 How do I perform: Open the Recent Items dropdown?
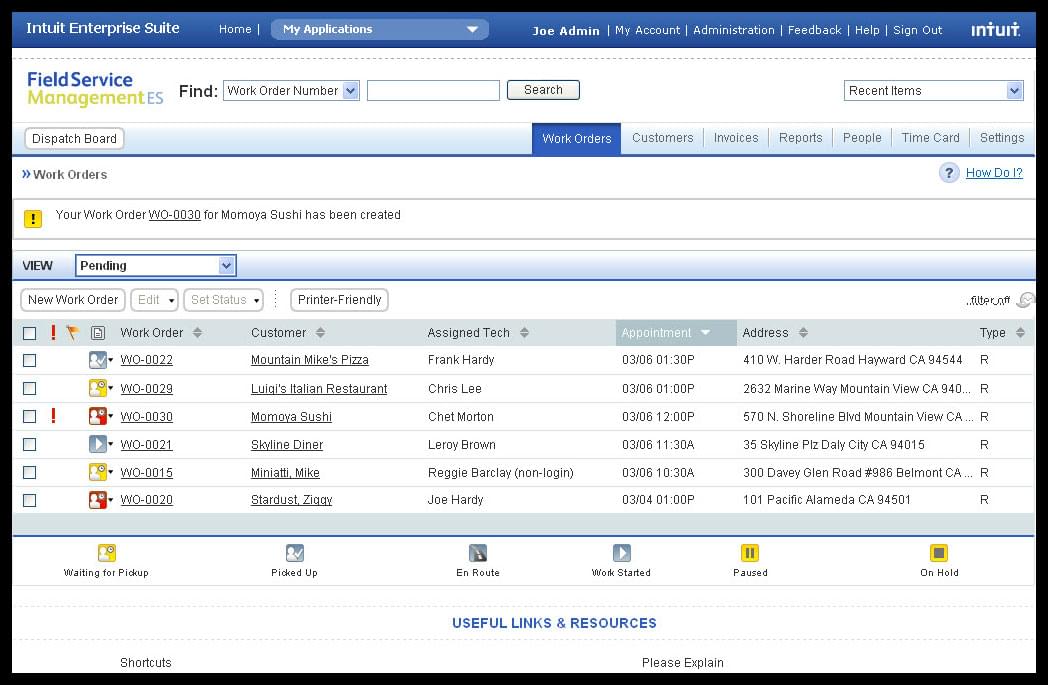933,90
